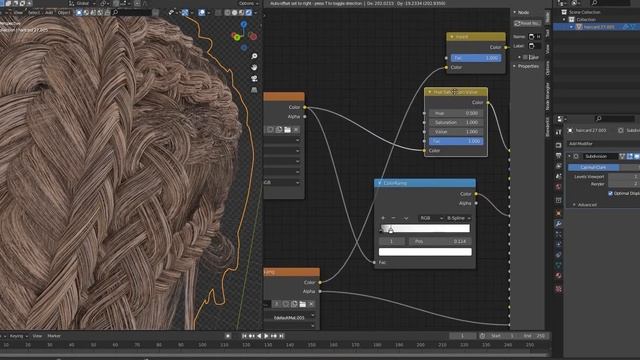Open ColorRamp tools chevron menu

(x=406, y=218)
